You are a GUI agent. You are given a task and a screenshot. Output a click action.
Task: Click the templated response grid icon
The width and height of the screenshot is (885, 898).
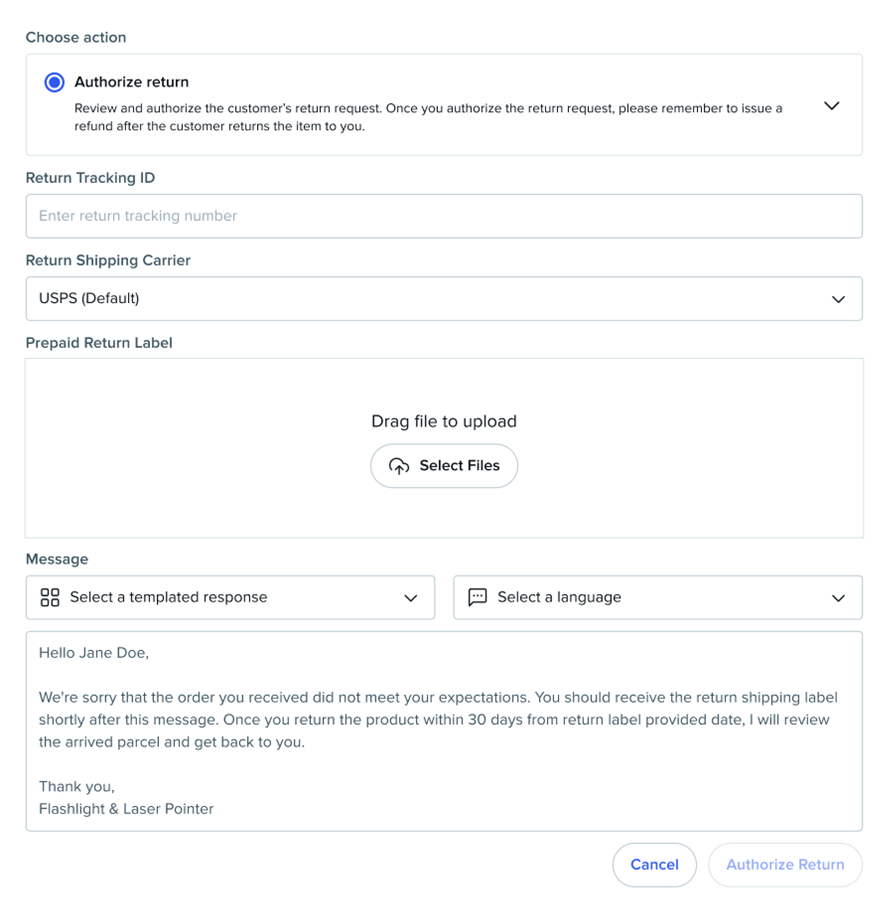(x=50, y=597)
